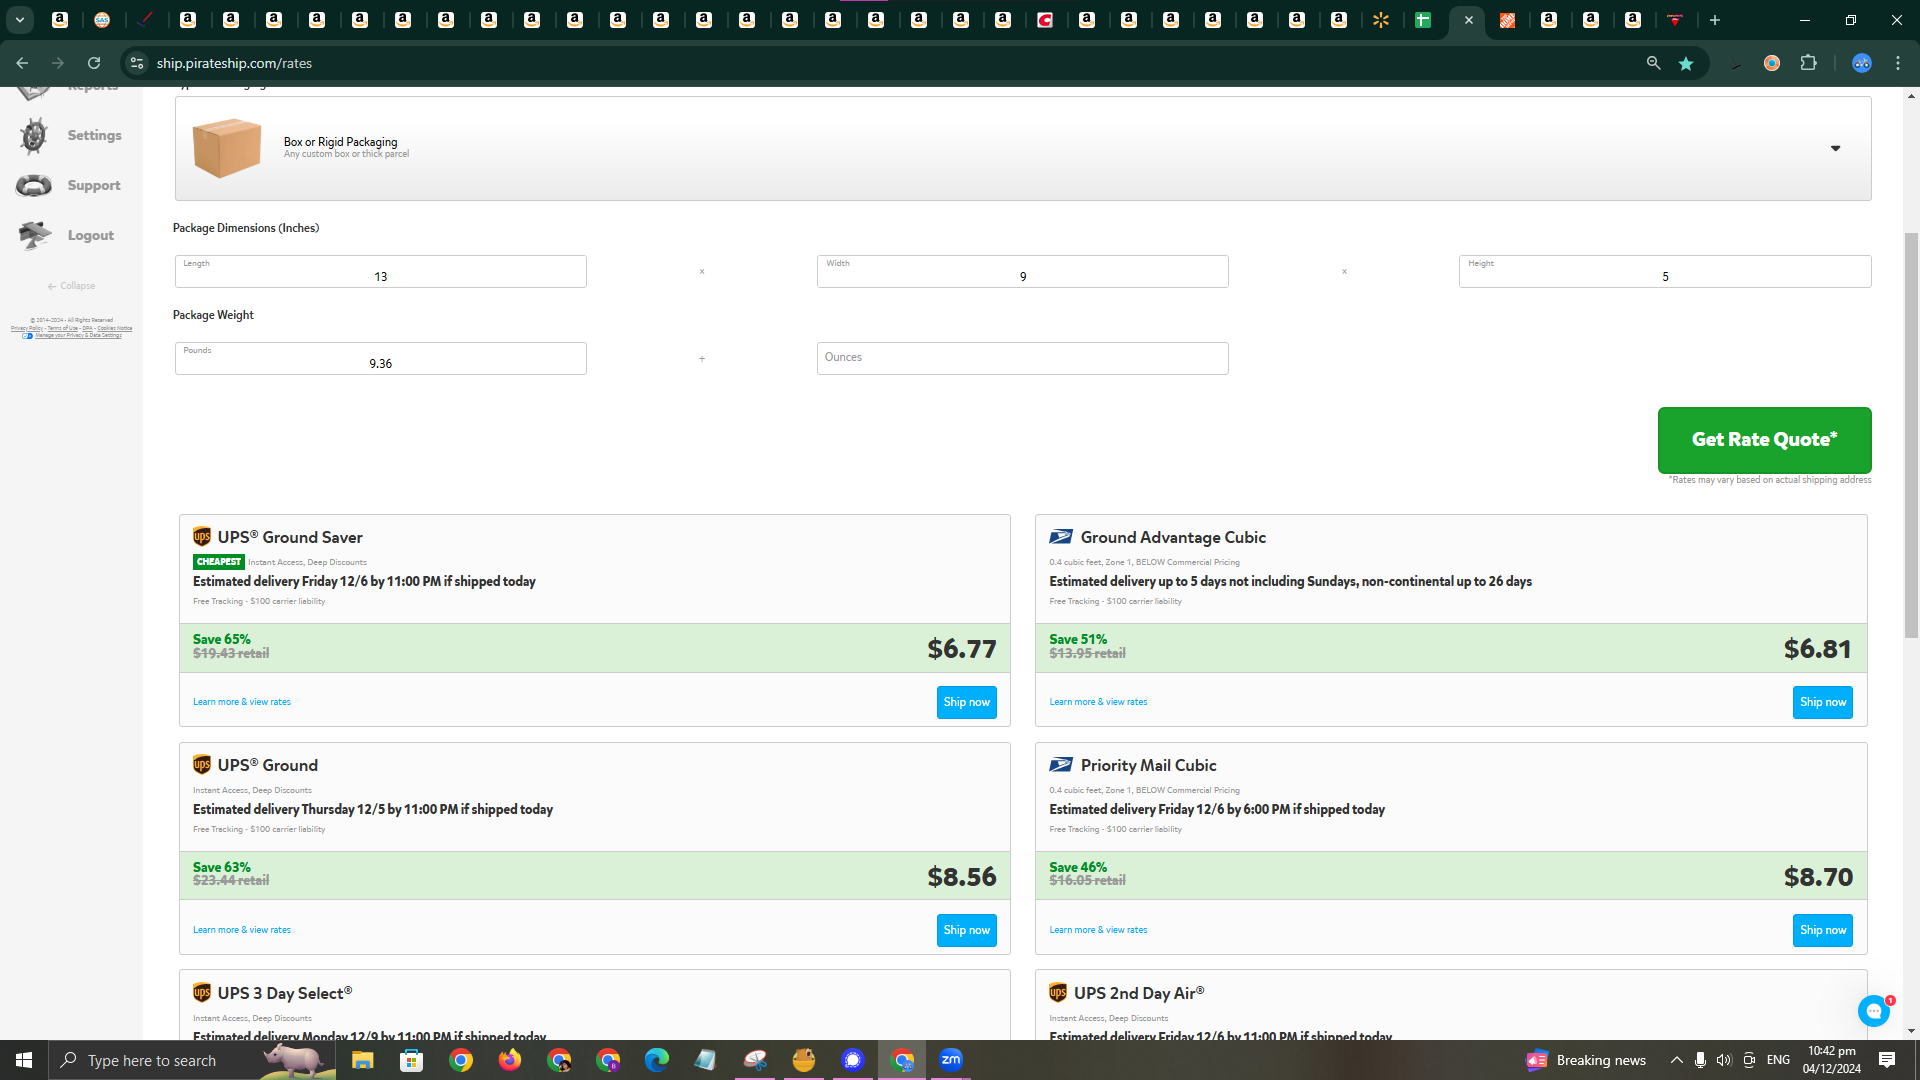The image size is (1920, 1080).
Task: Open Microsoft Edge from the taskbar
Action: [657, 1060]
